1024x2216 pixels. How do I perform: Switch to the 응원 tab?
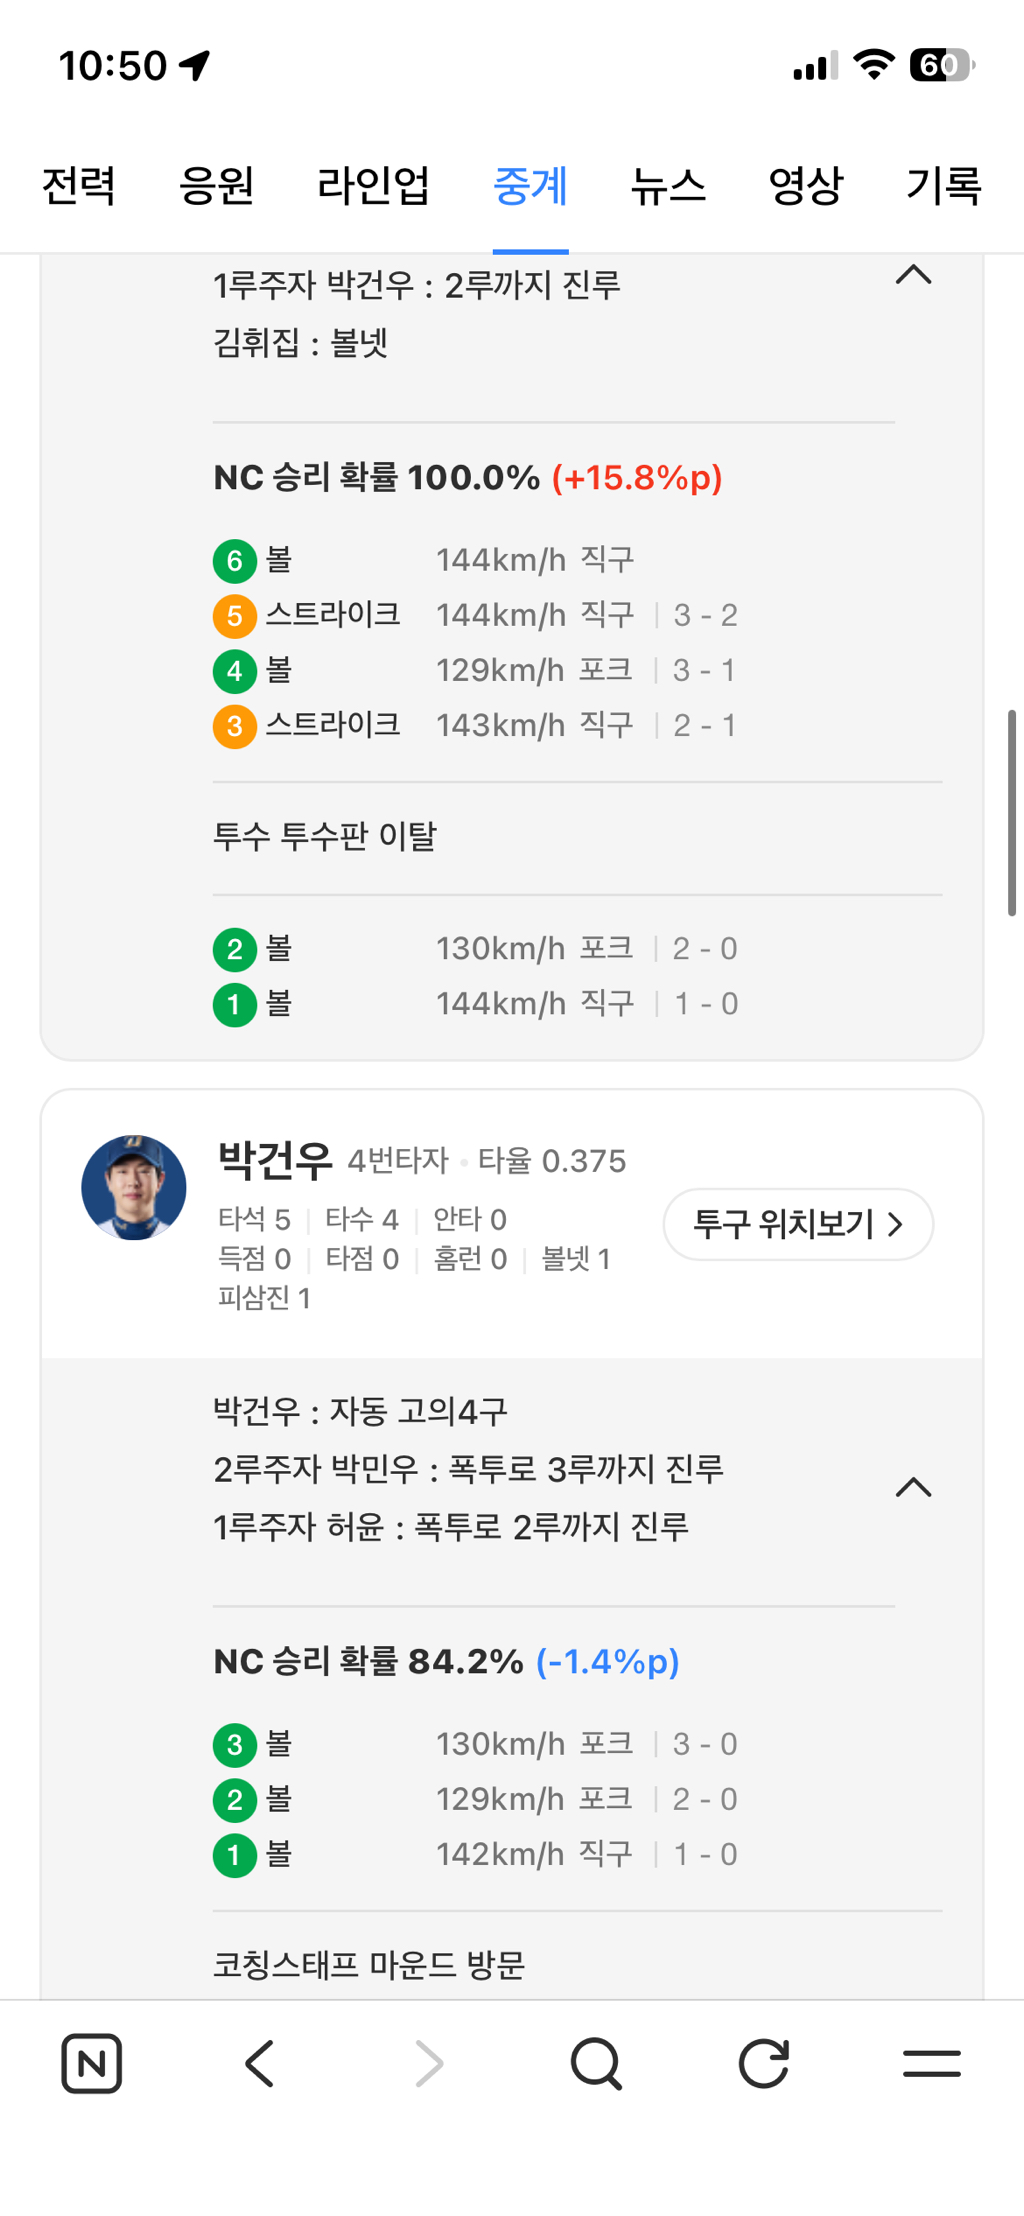216,186
